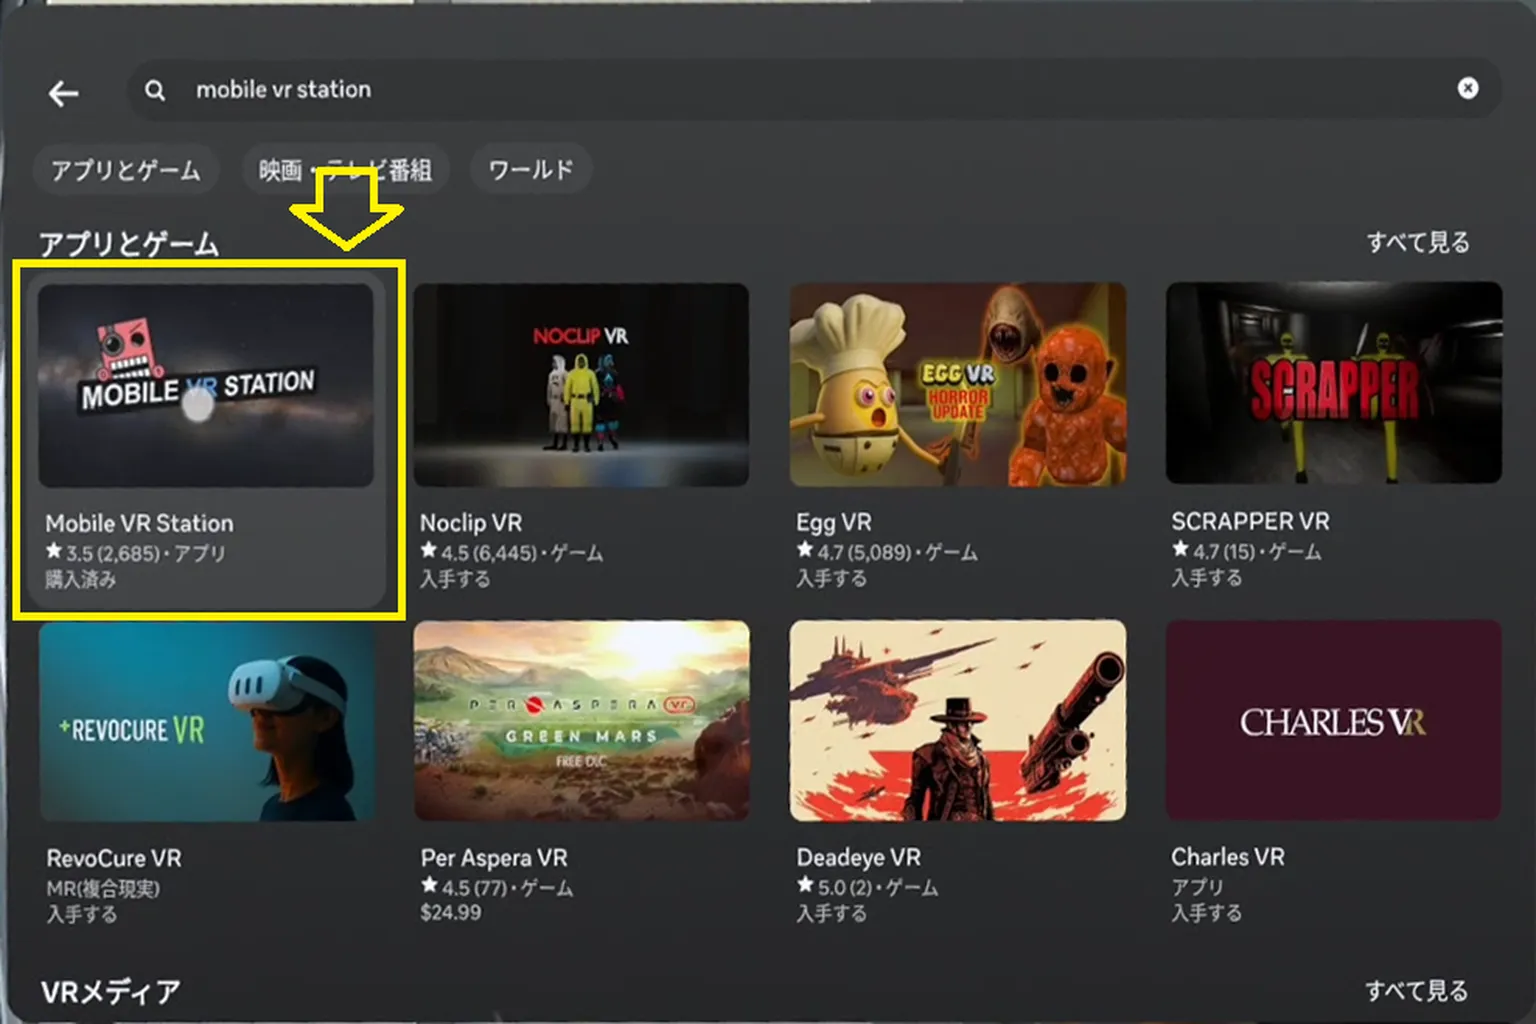1536x1024 pixels.
Task: Open the Deadeye VR thumbnail
Action: (958, 721)
